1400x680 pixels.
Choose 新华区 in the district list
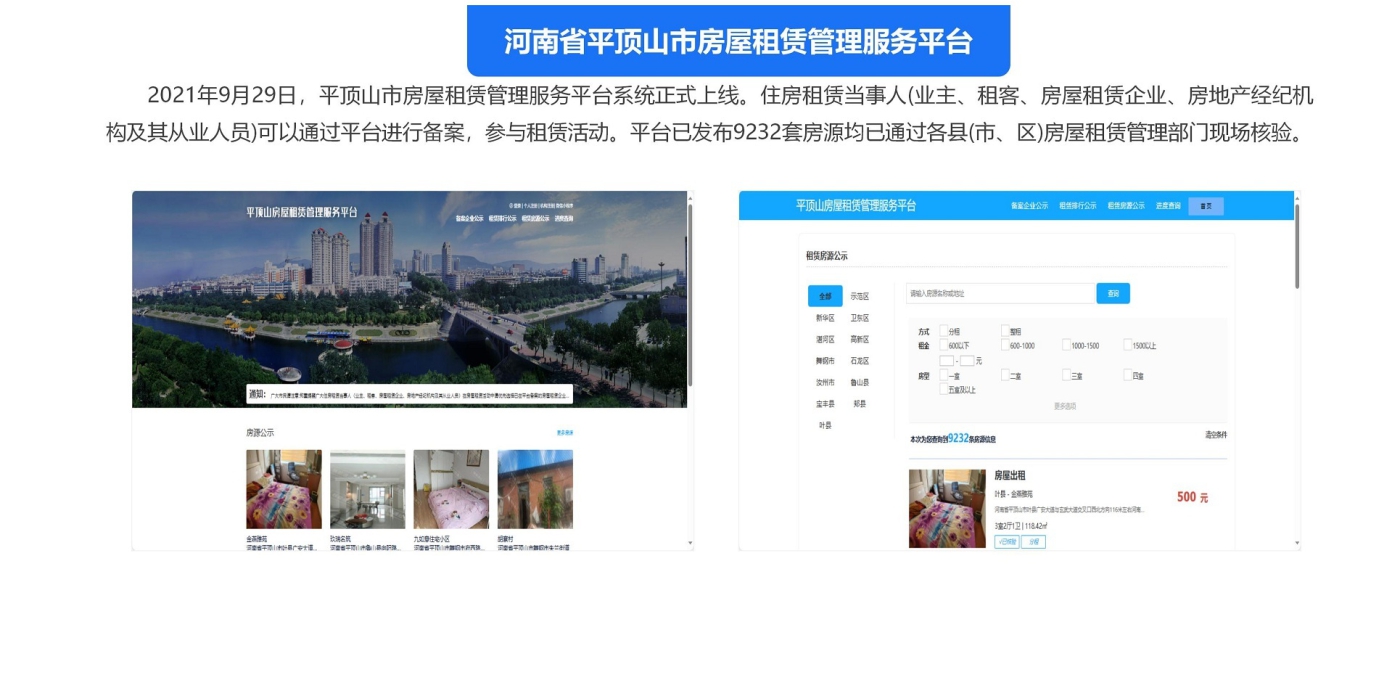click(825, 318)
